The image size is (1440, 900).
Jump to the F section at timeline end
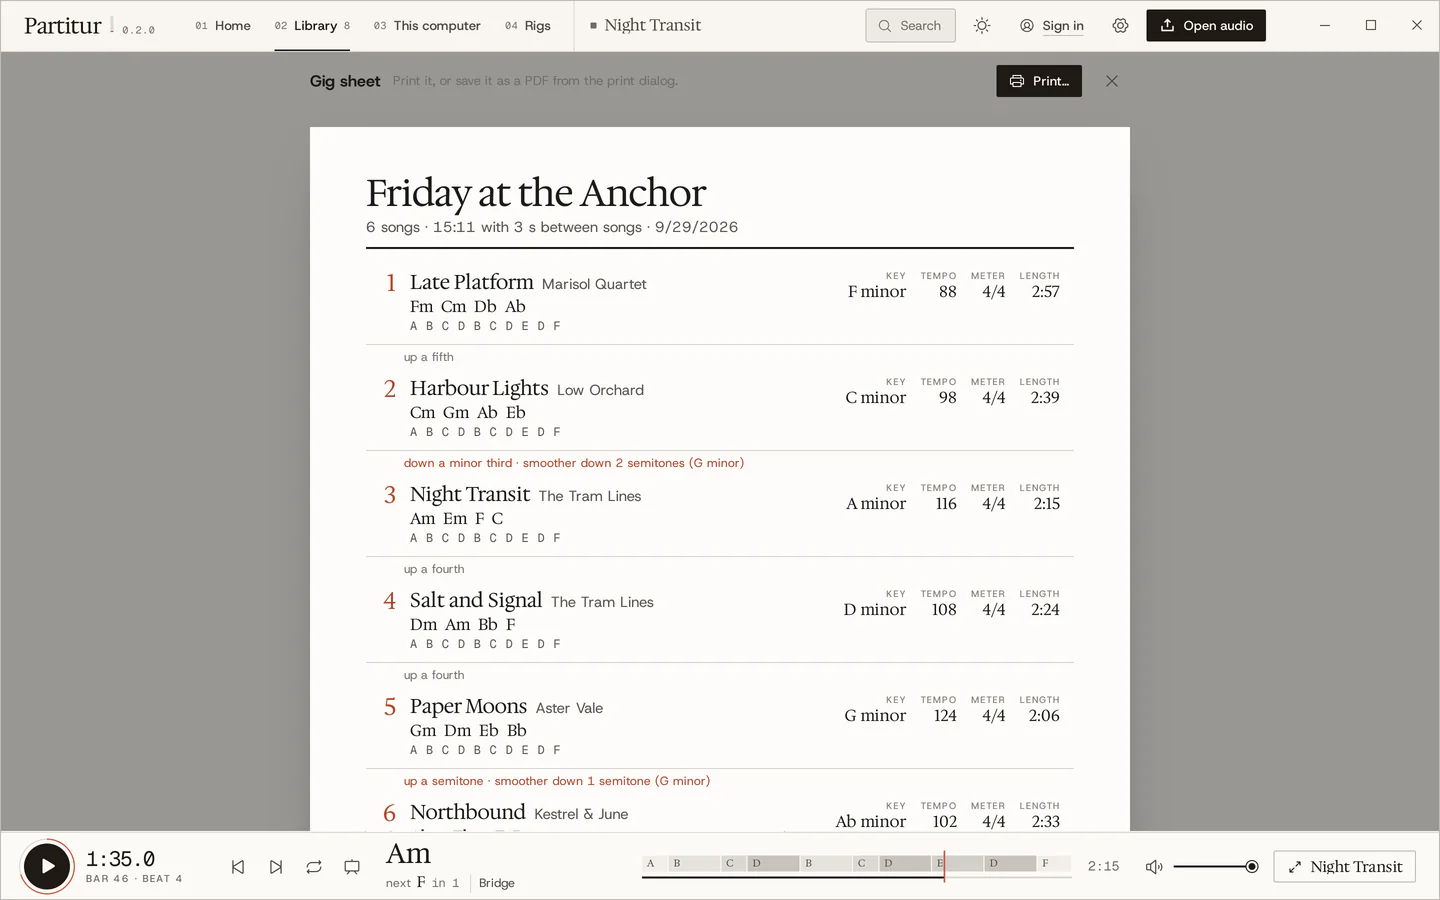point(1054,863)
